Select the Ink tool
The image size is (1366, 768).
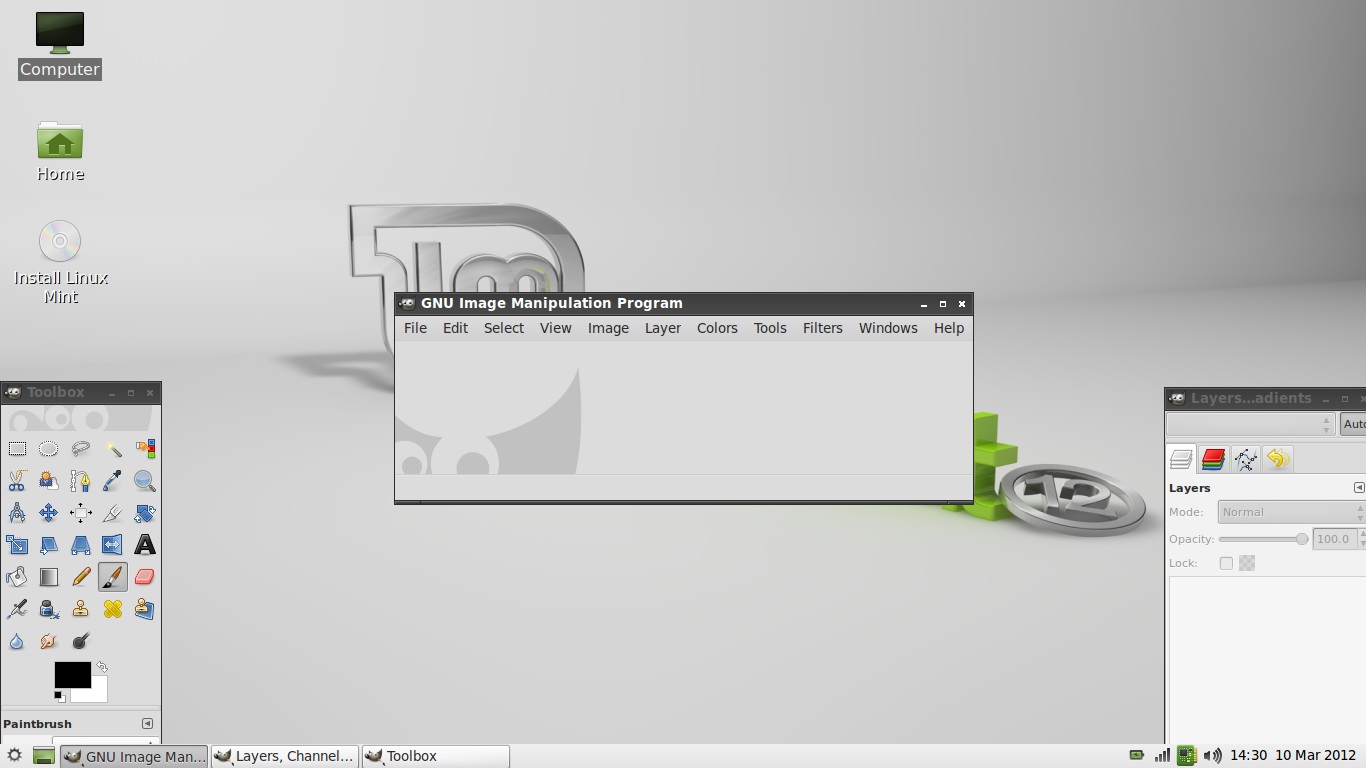49,609
